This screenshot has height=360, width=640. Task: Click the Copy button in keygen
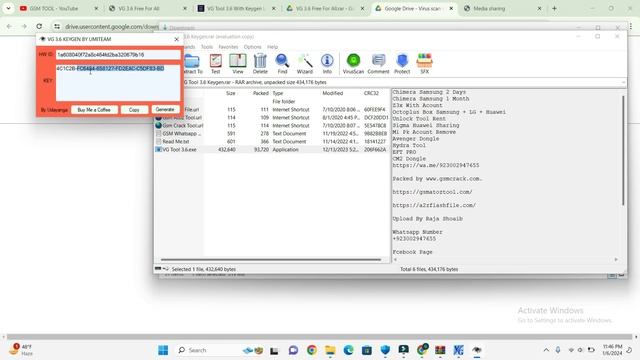coord(134,110)
